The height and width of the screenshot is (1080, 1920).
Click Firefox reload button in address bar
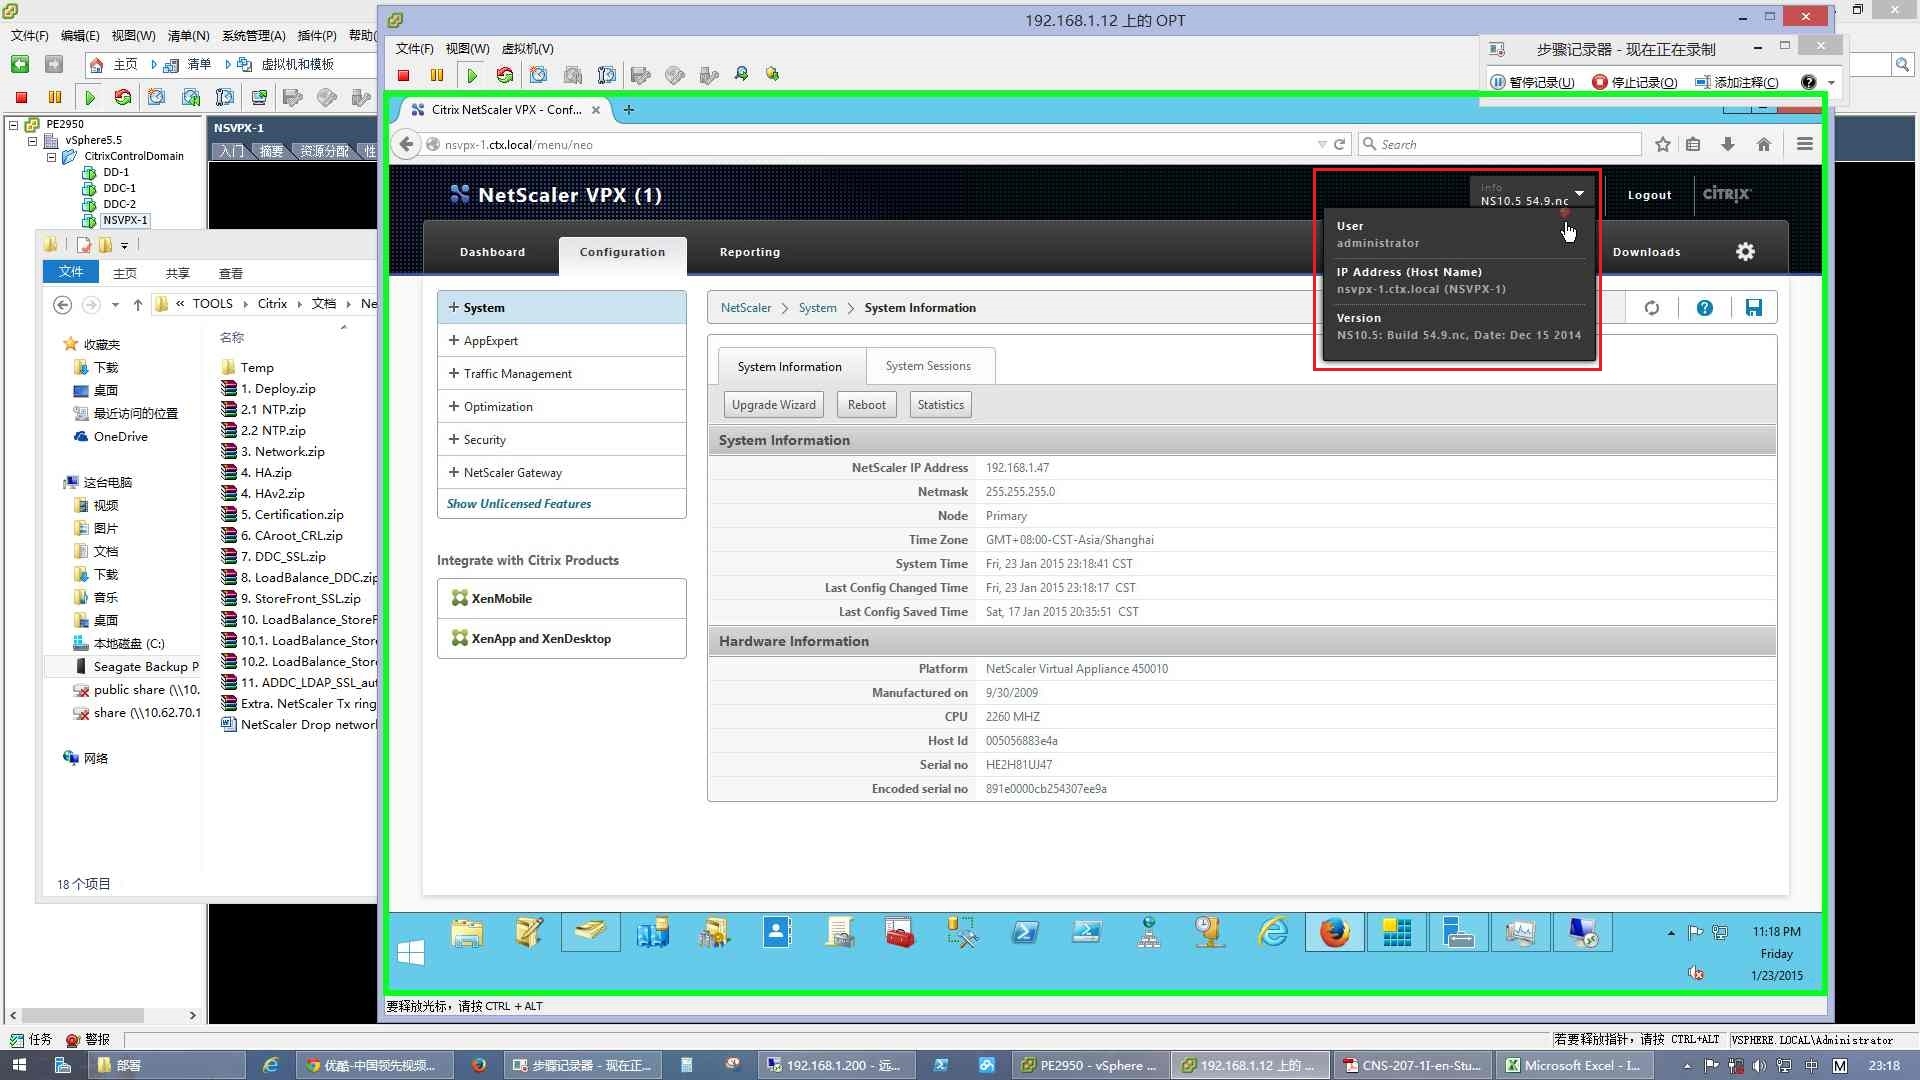point(1340,144)
